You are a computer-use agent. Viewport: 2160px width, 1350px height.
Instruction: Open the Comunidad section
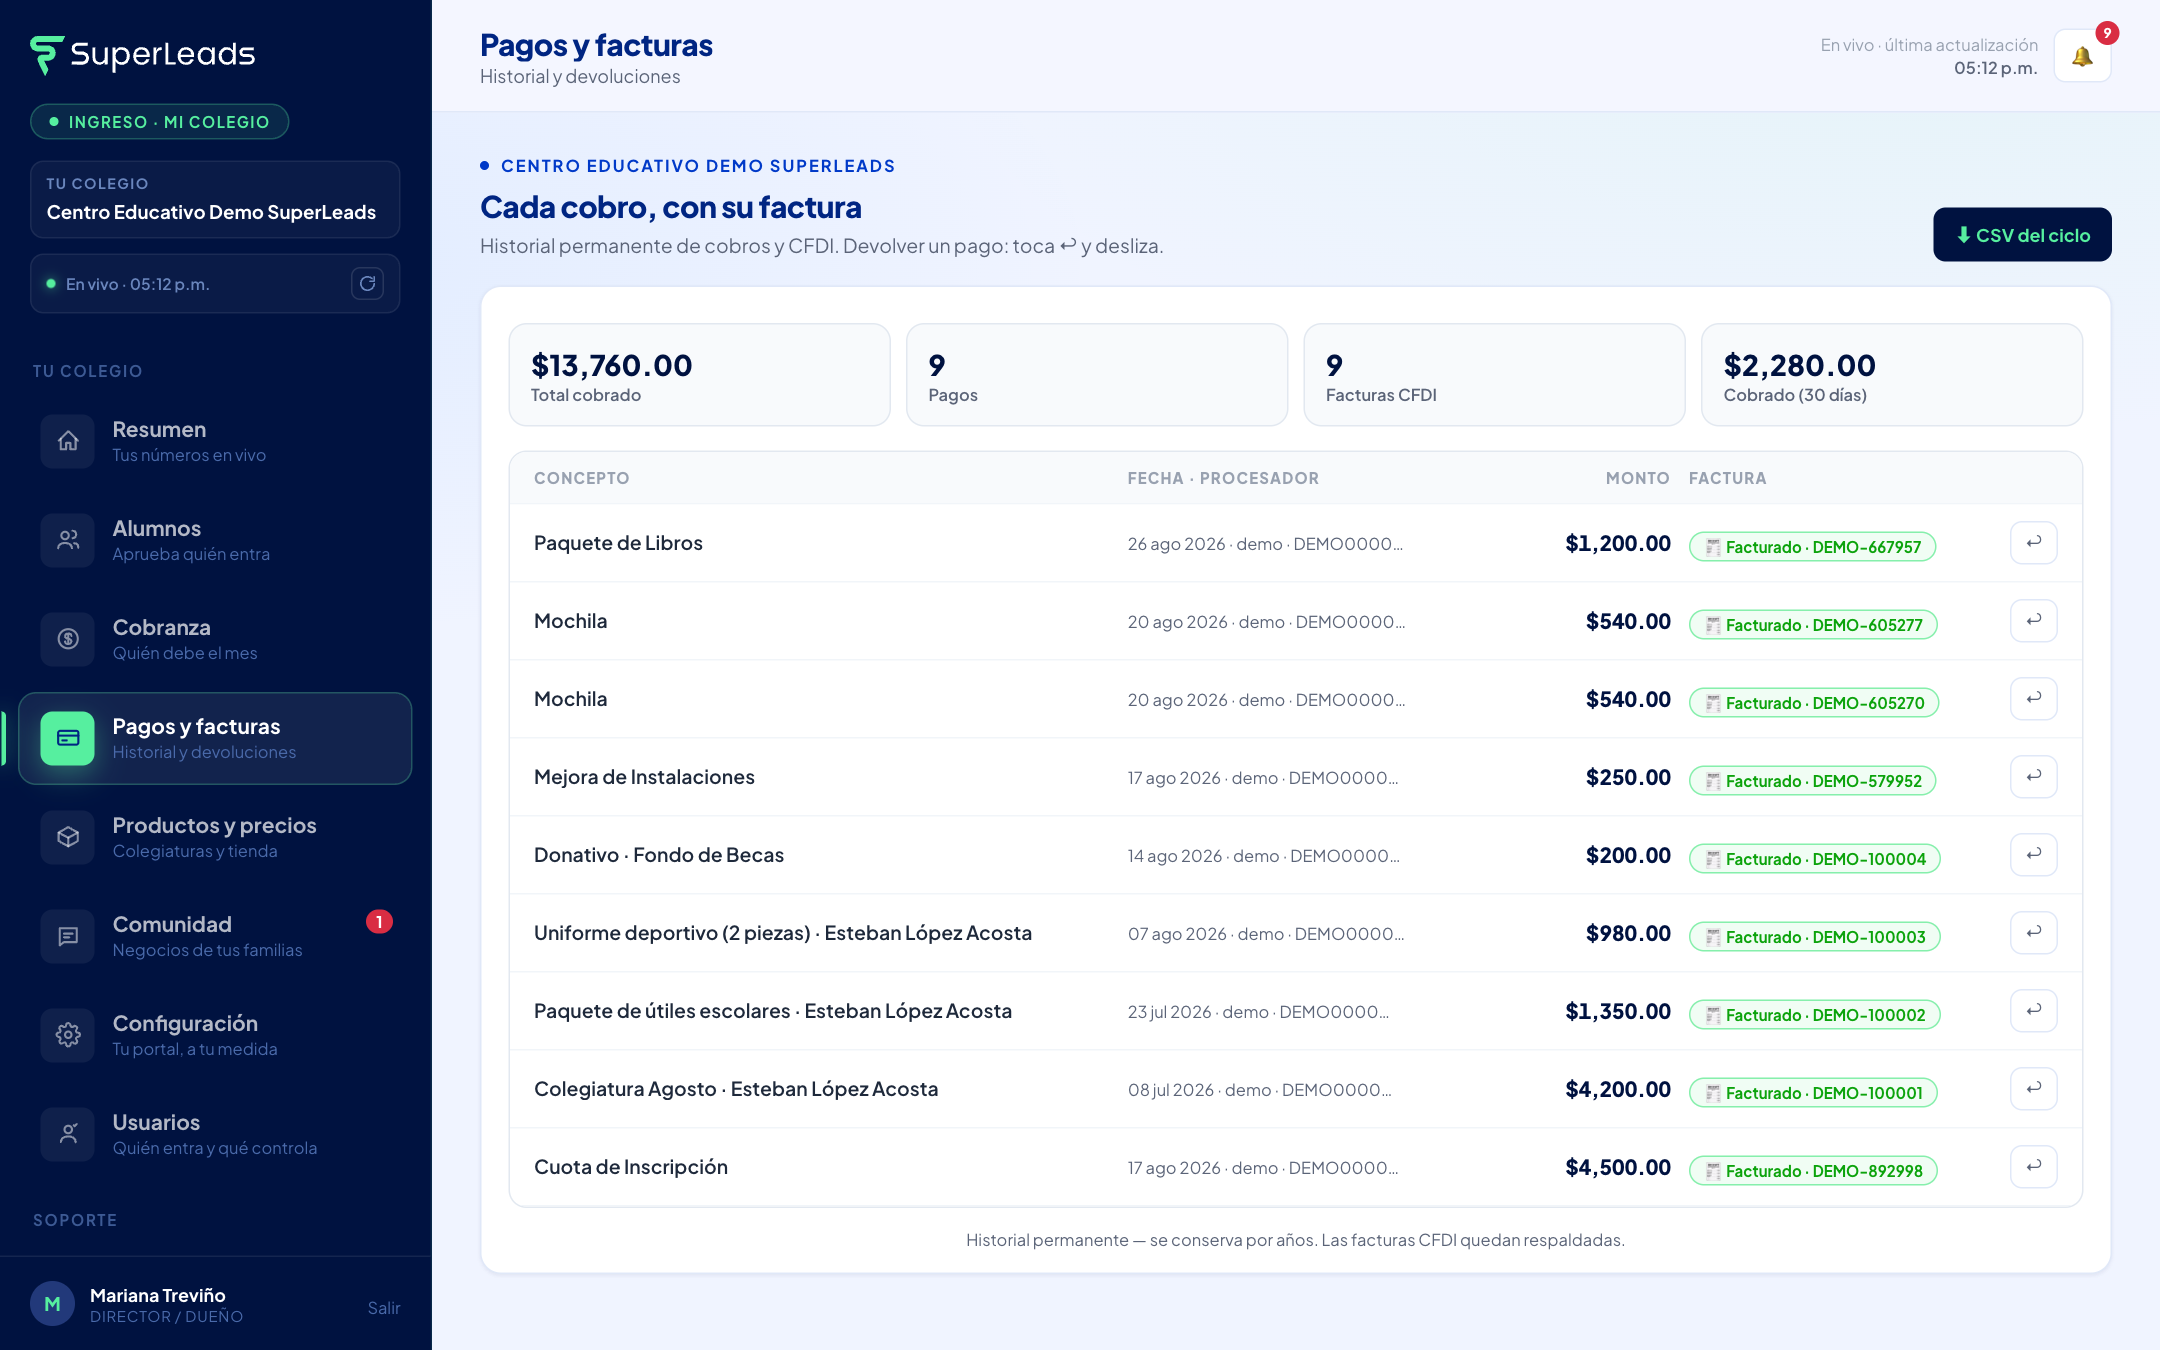[x=215, y=936]
